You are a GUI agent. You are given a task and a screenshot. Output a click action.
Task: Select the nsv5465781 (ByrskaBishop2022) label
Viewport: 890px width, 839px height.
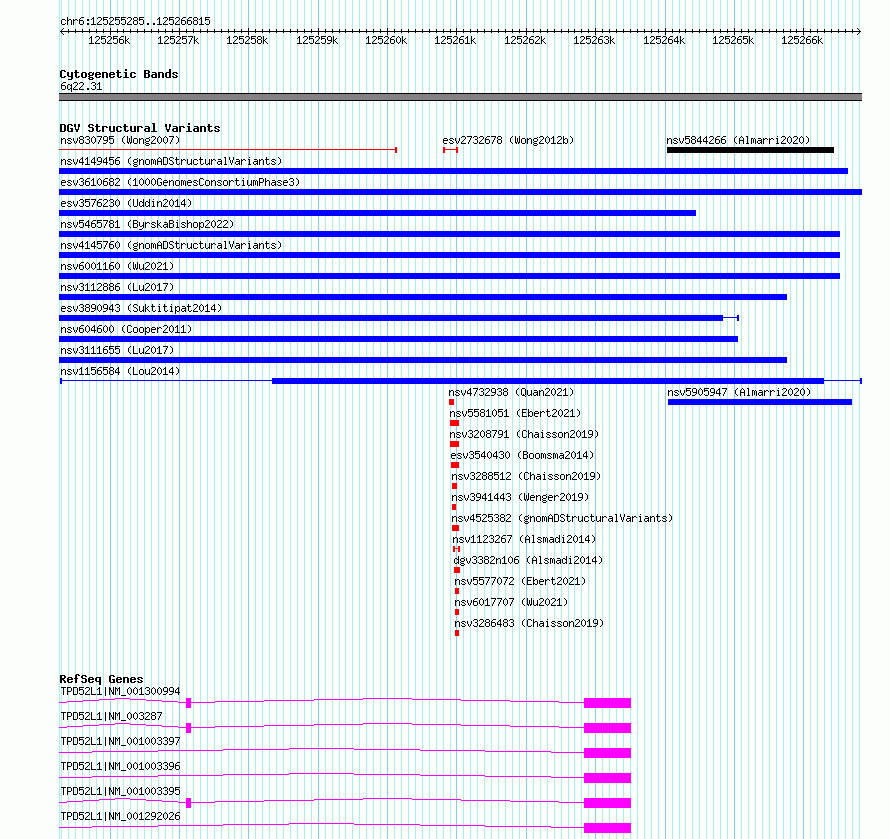(147, 224)
